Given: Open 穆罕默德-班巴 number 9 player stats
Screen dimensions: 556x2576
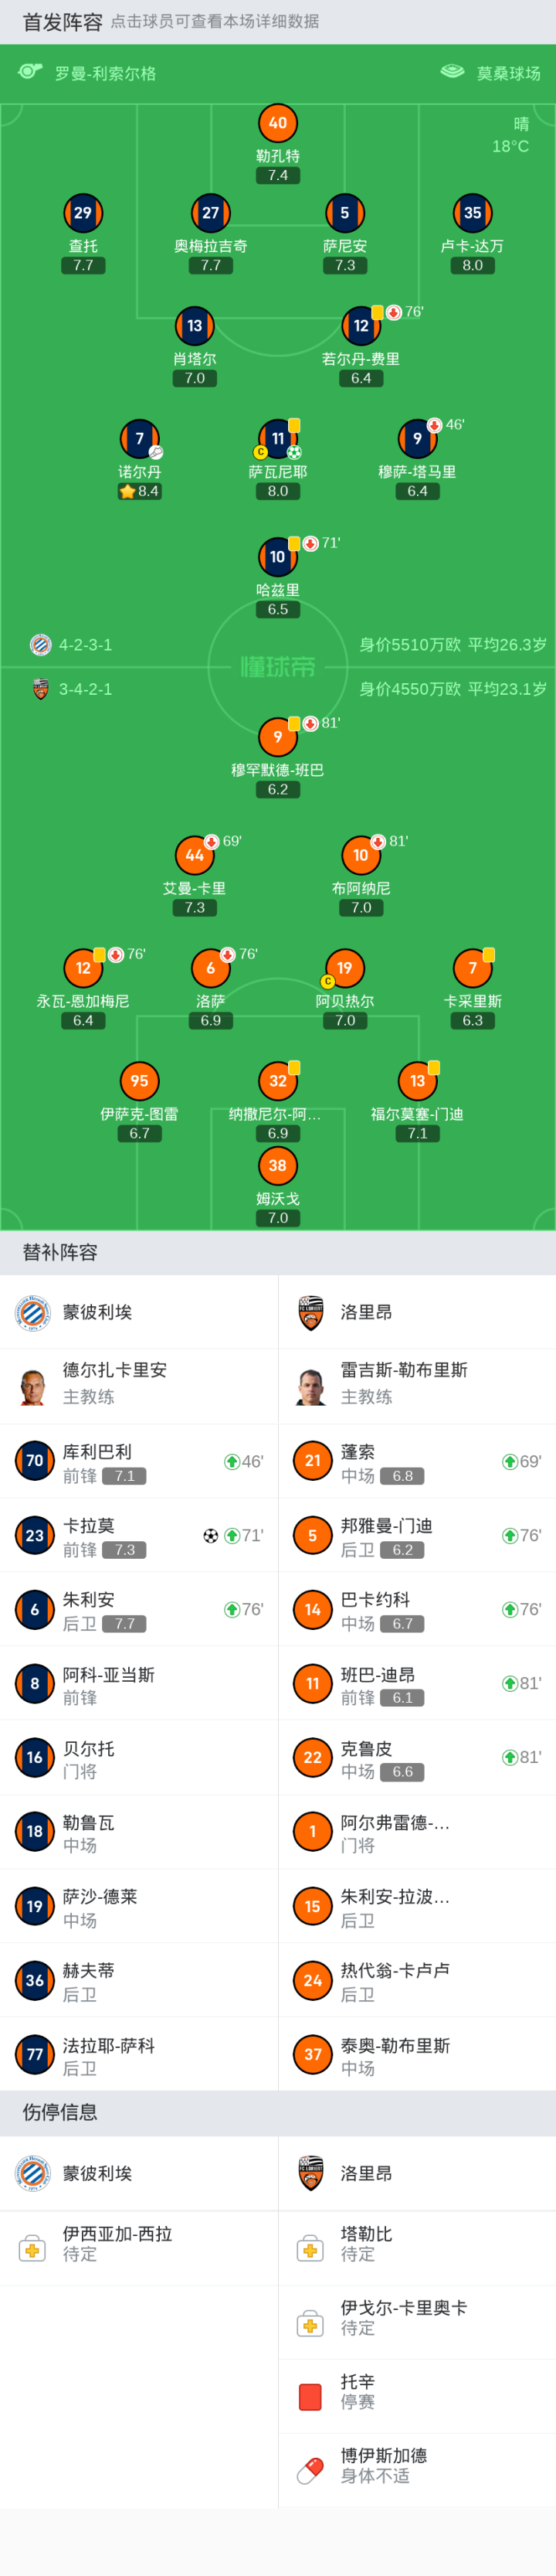Looking at the screenshot, I should tap(277, 737).
